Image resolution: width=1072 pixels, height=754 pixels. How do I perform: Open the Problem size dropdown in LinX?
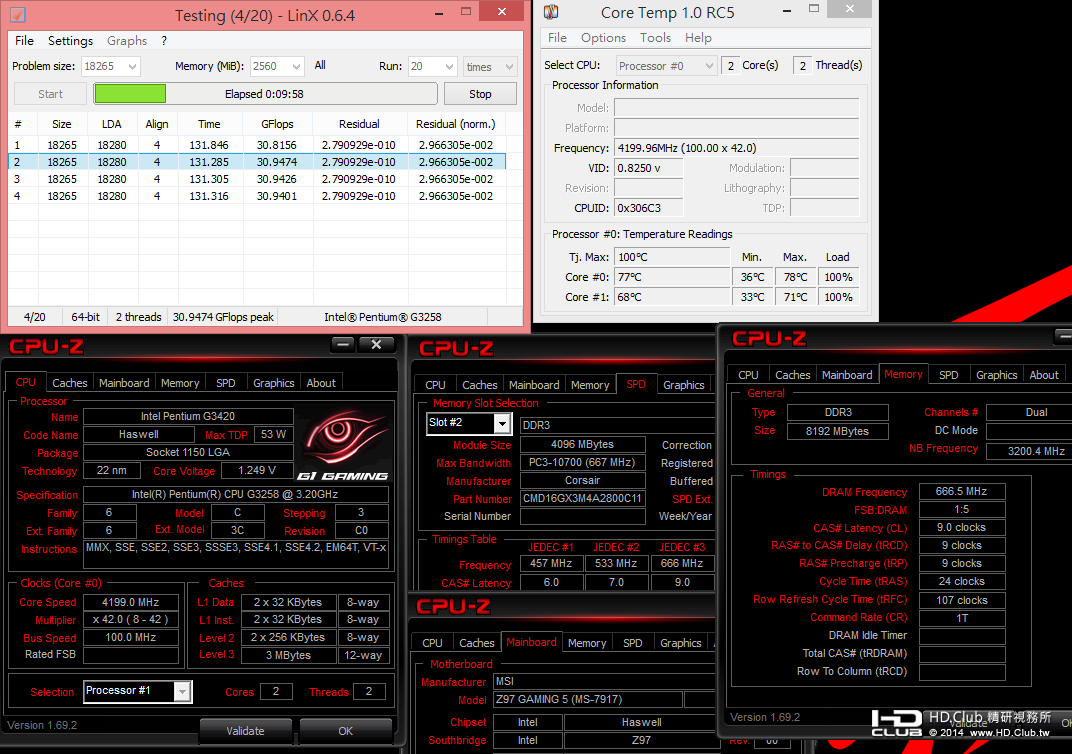pyautogui.click(x=111, y=66)
